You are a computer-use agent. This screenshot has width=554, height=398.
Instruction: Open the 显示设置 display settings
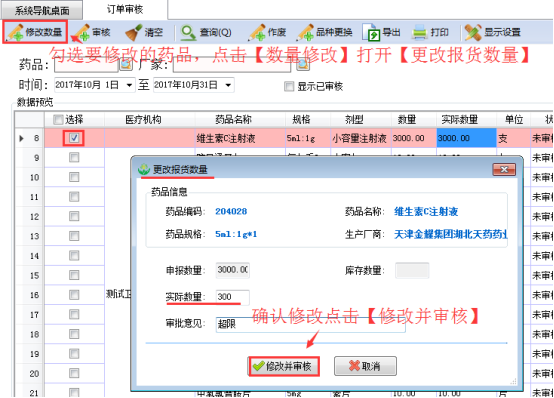tap(473, 33)
